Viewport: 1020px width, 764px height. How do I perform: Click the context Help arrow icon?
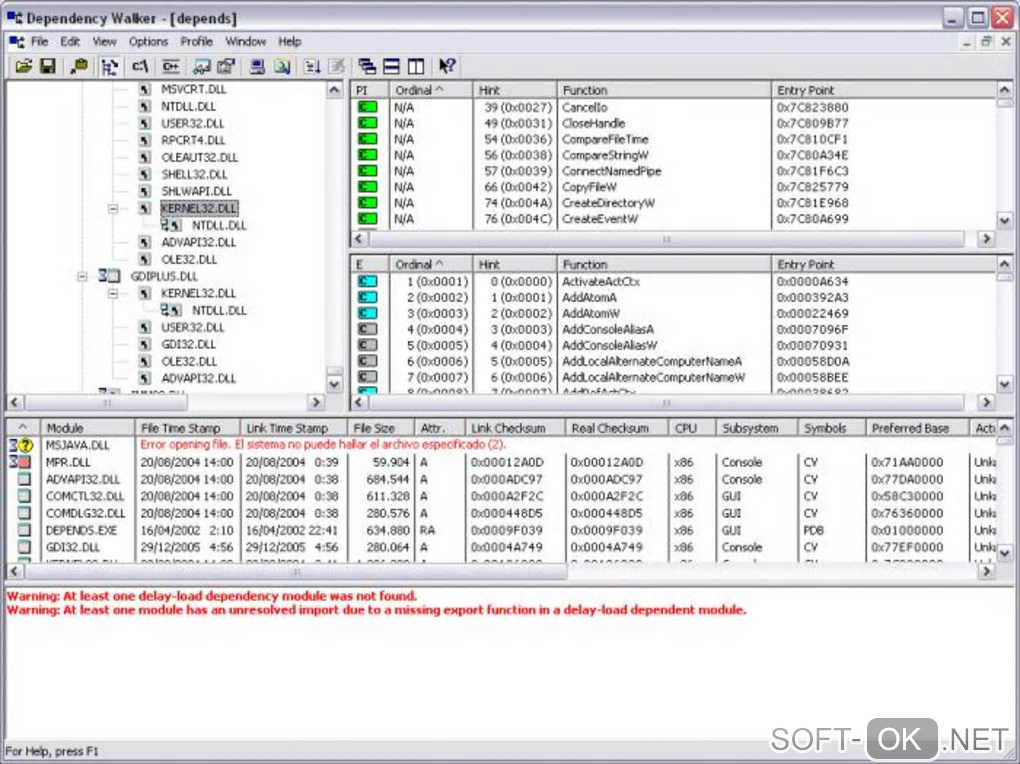[x=447, y=66]
